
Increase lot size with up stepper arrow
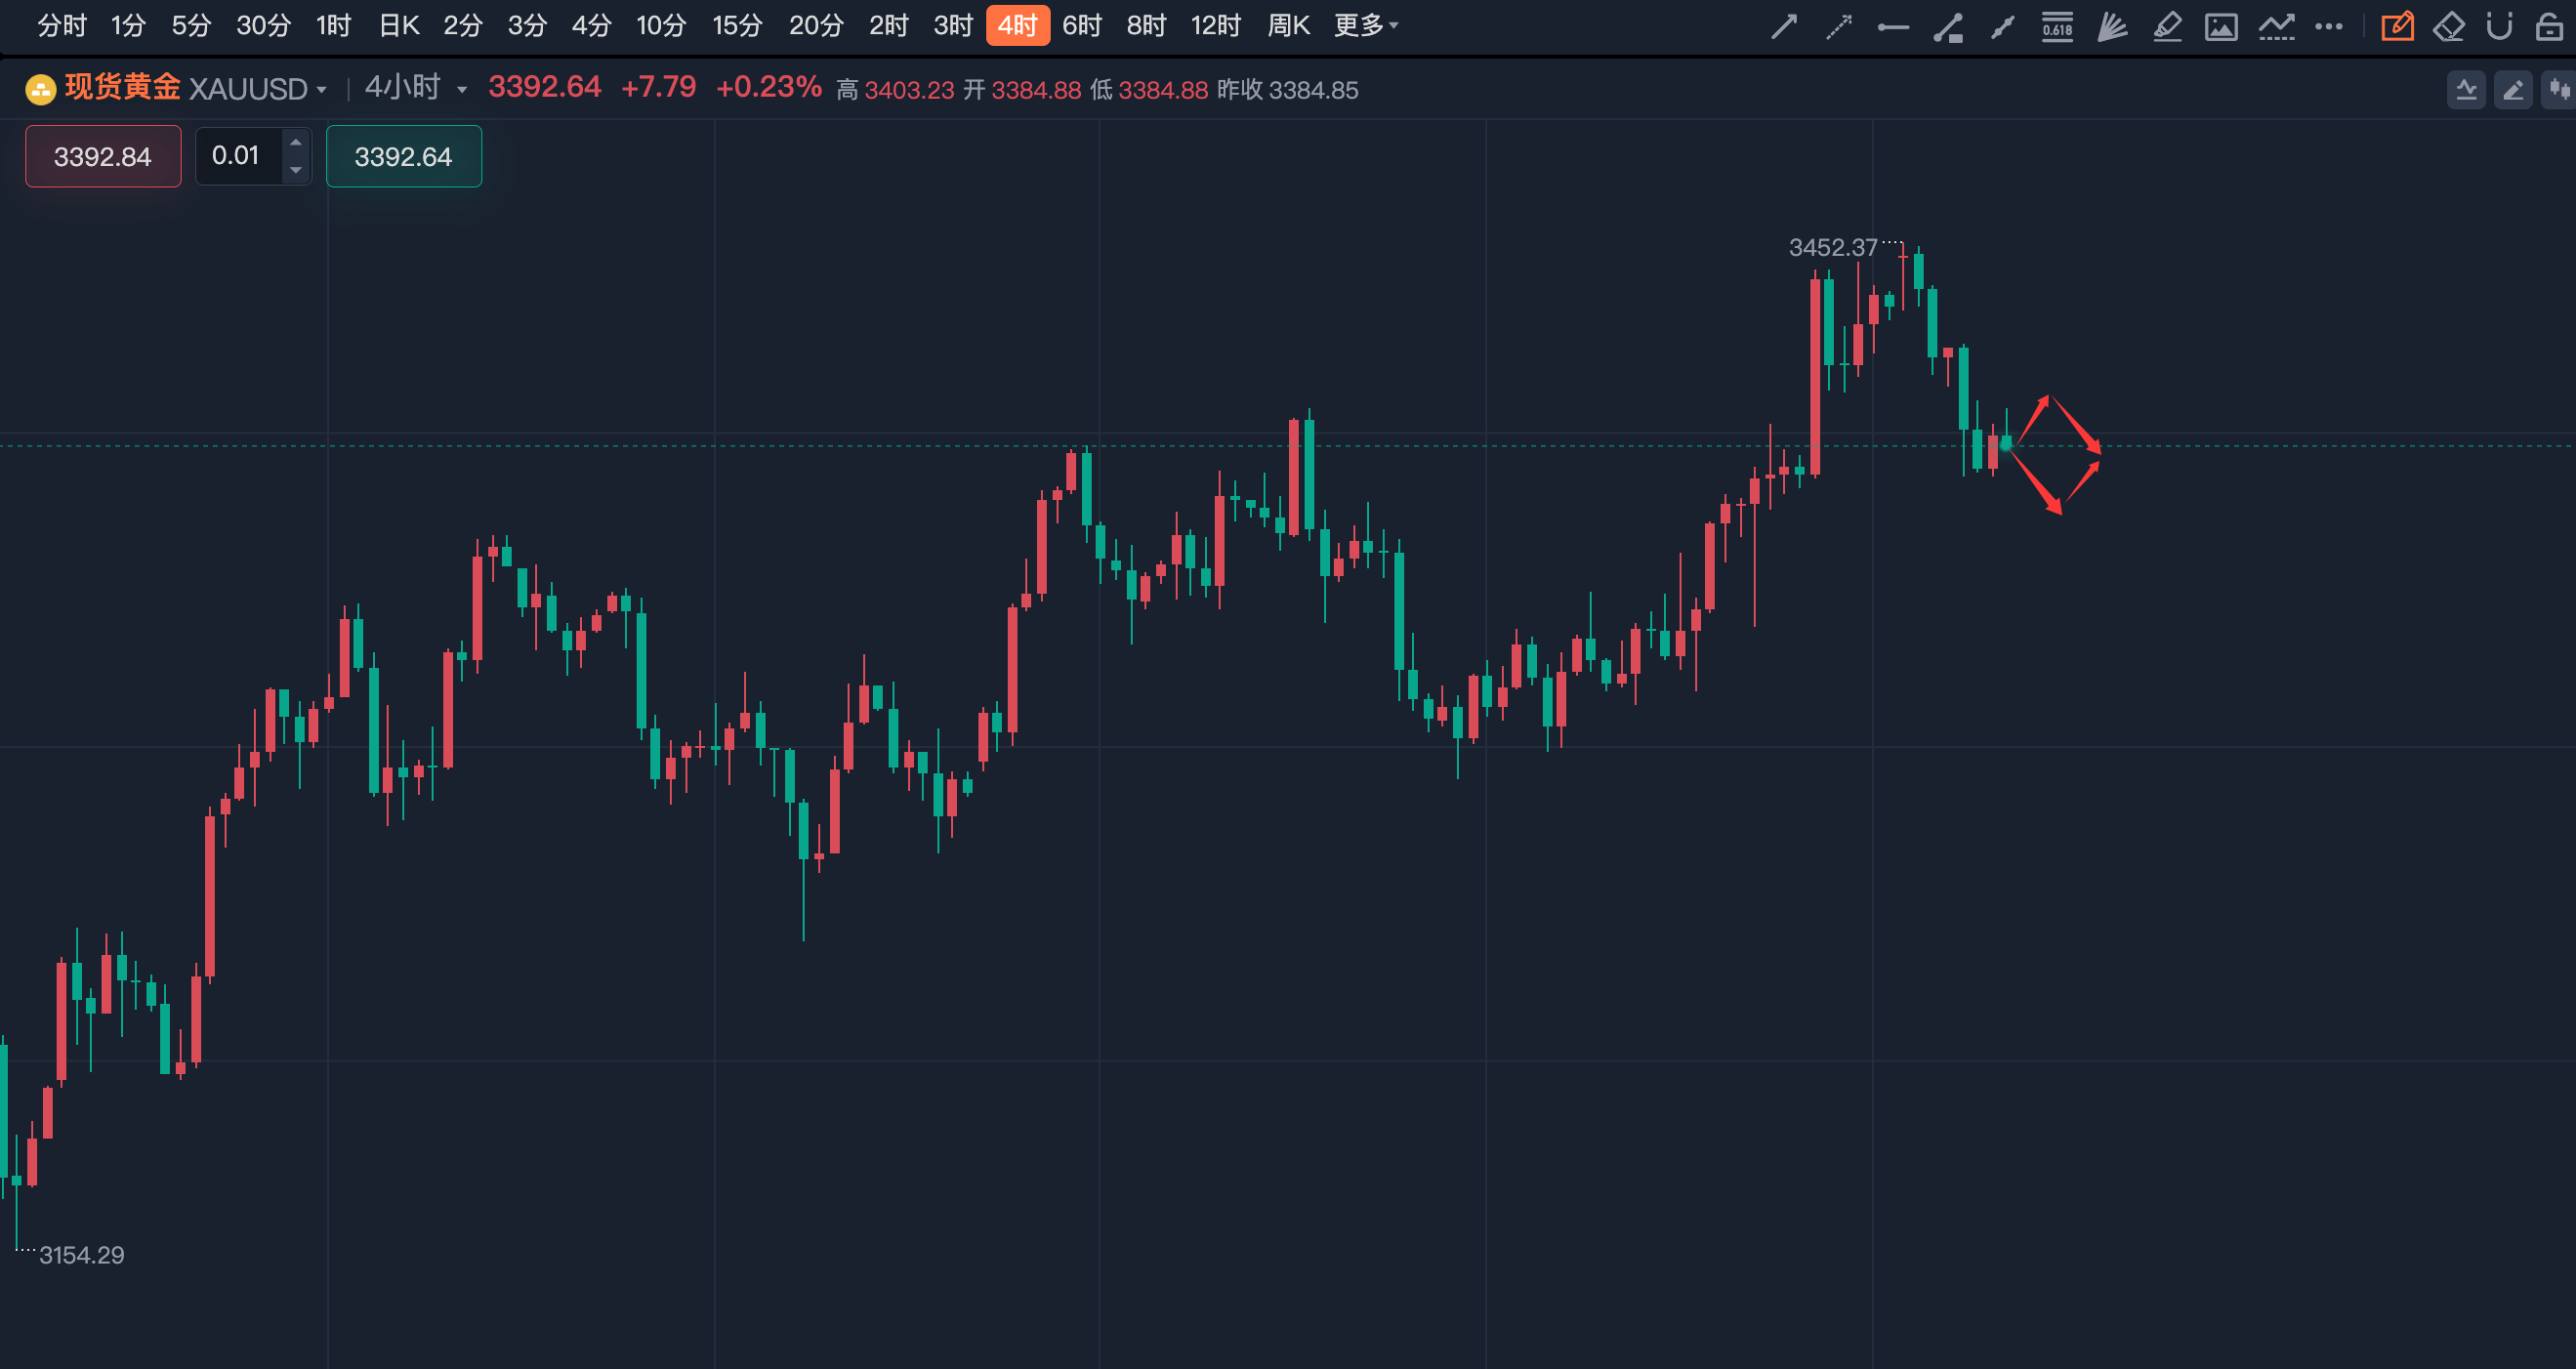tap(295, 142)
